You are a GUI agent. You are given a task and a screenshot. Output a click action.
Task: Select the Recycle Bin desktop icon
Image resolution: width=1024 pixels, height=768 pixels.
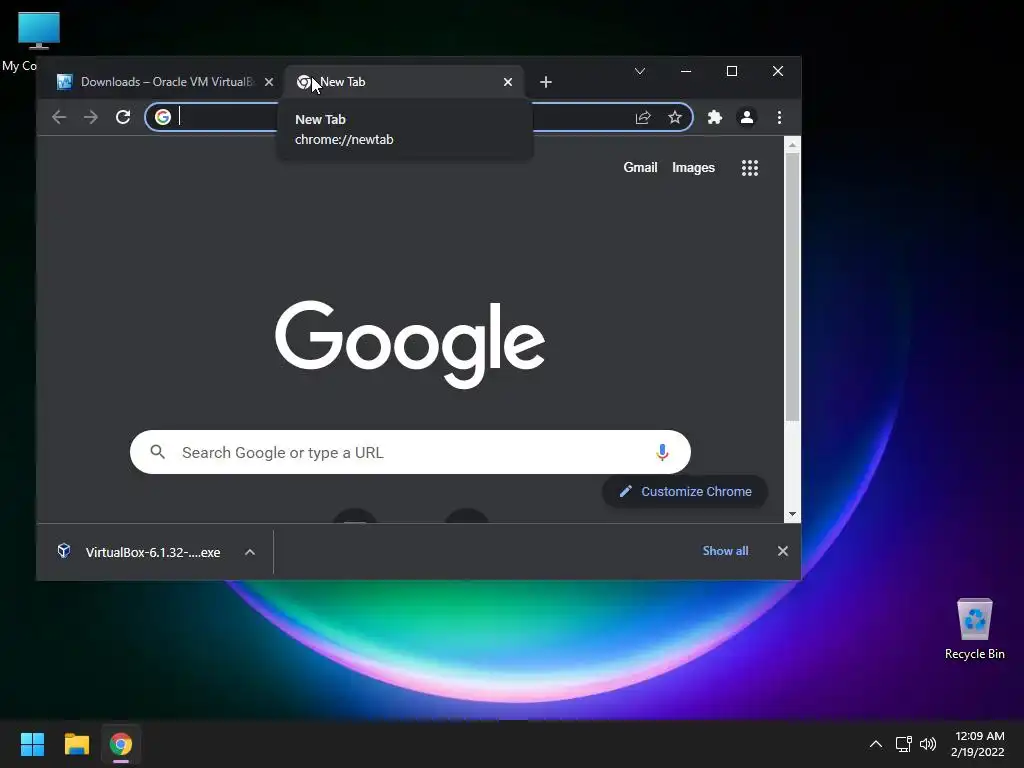coord(974,629)
